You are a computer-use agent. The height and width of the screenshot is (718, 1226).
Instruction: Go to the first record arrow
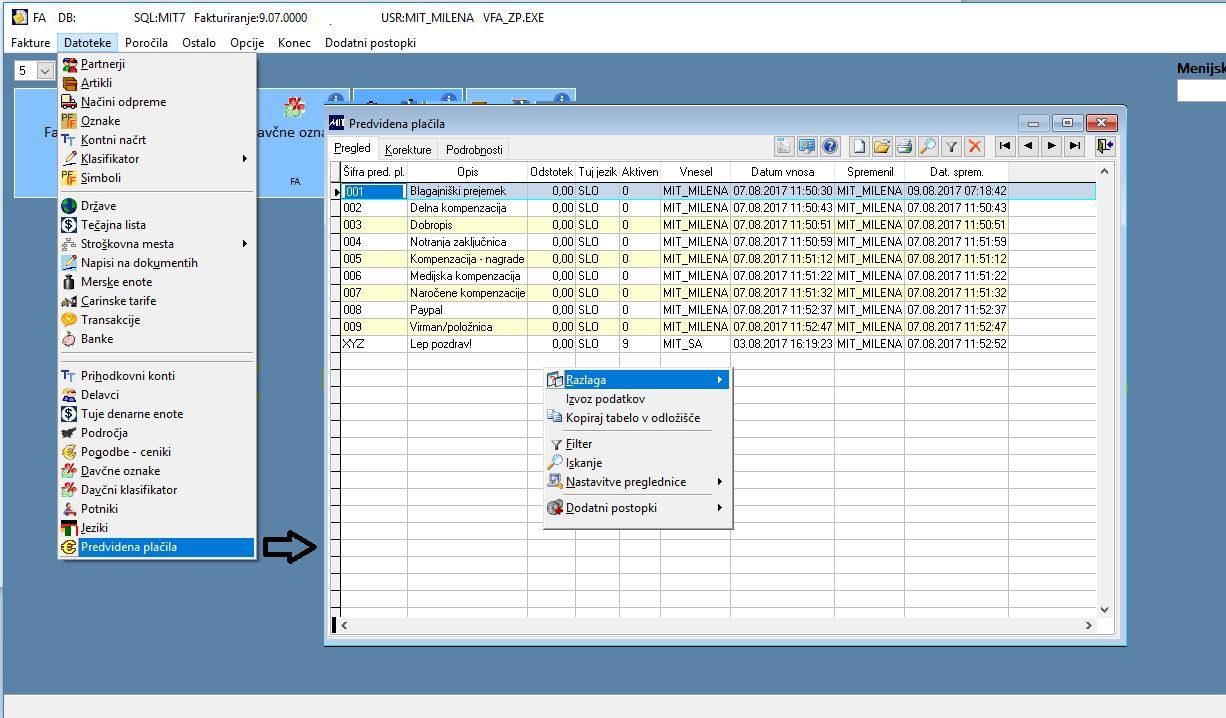coord(1004,147)
